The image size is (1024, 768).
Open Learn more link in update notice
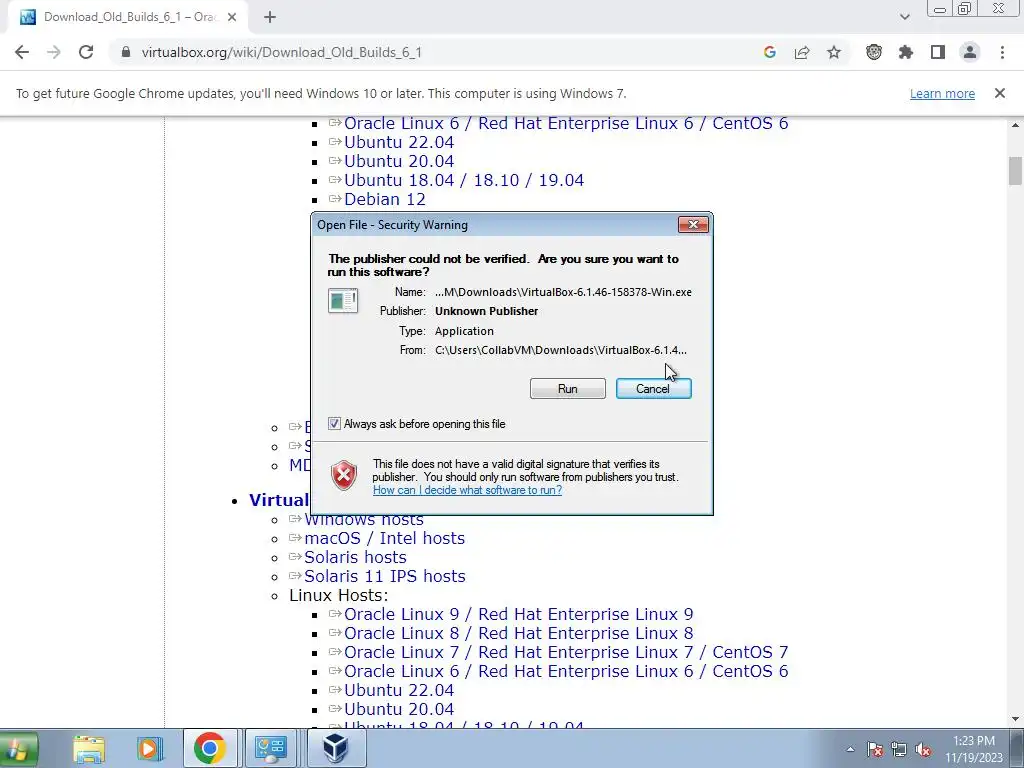click(942, 93)
